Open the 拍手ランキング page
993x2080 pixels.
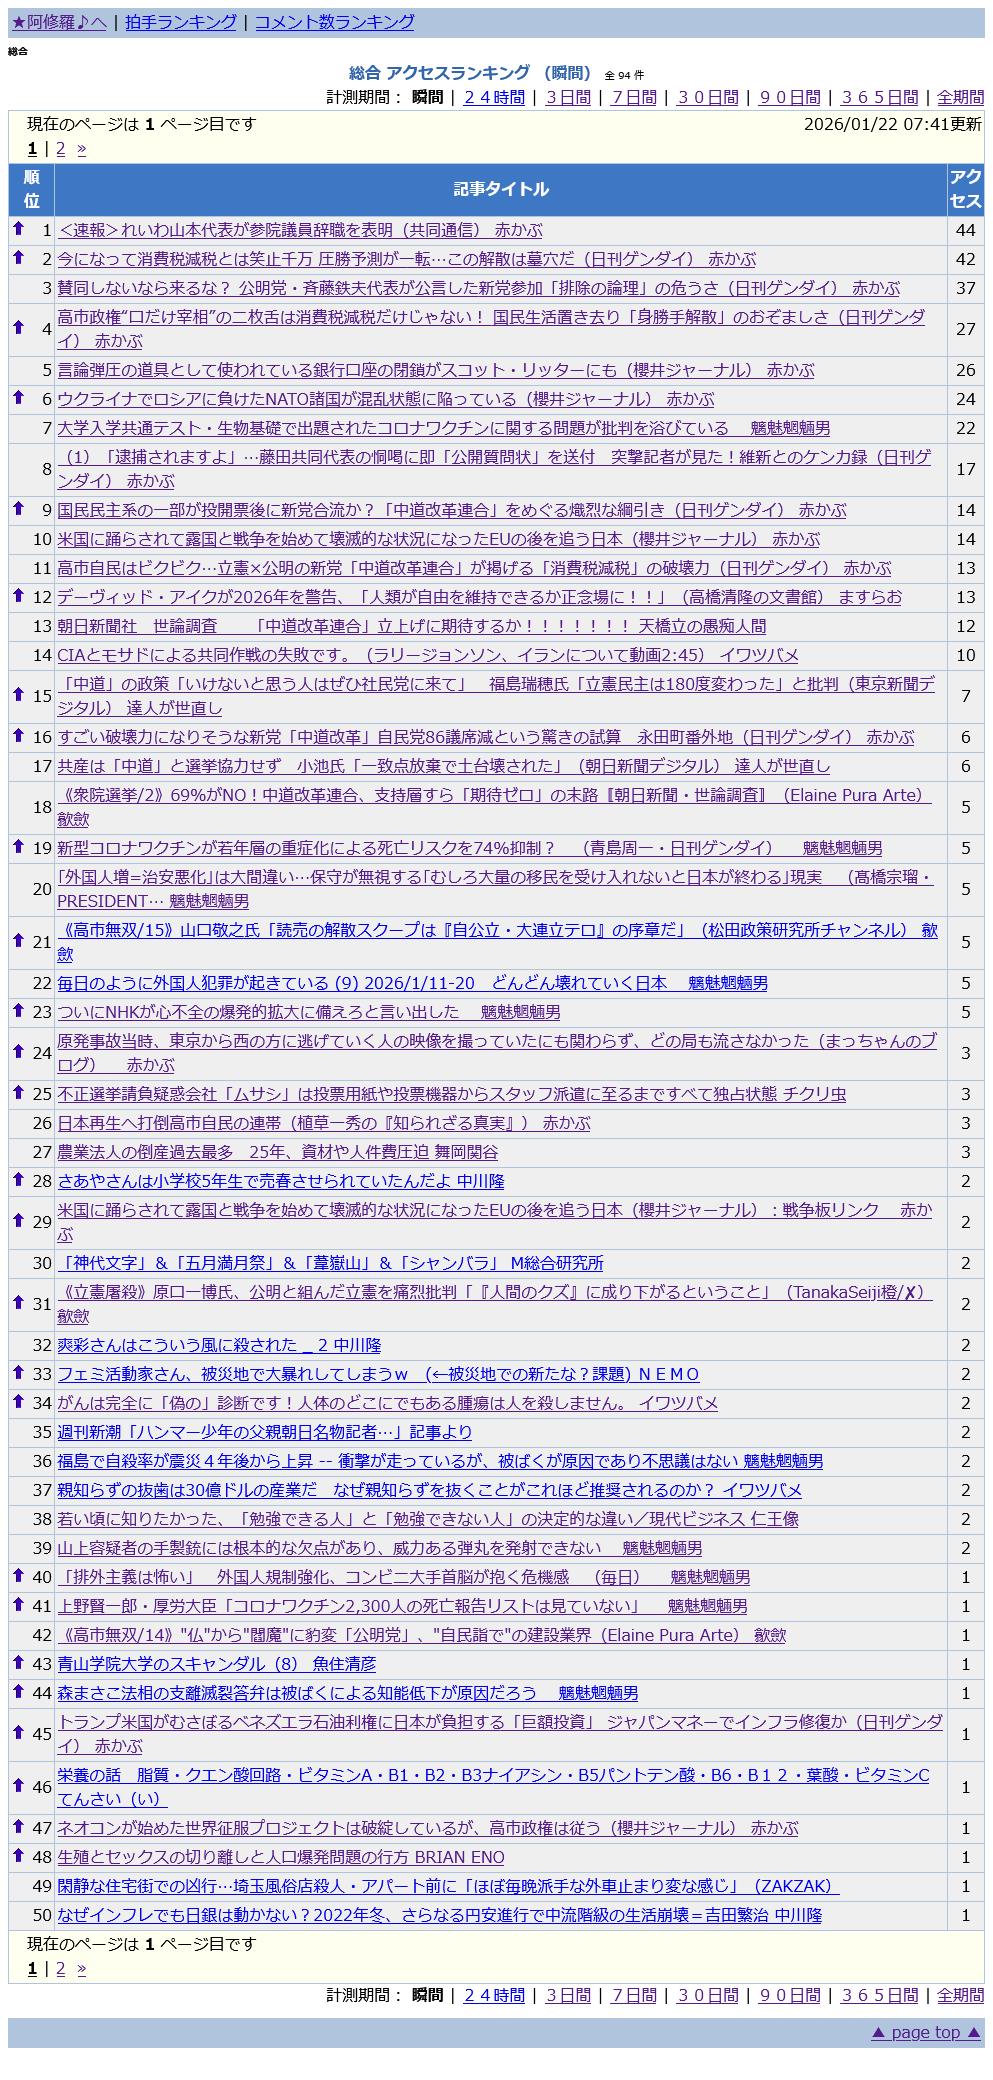pyautogui.click(x=181, y=22)
